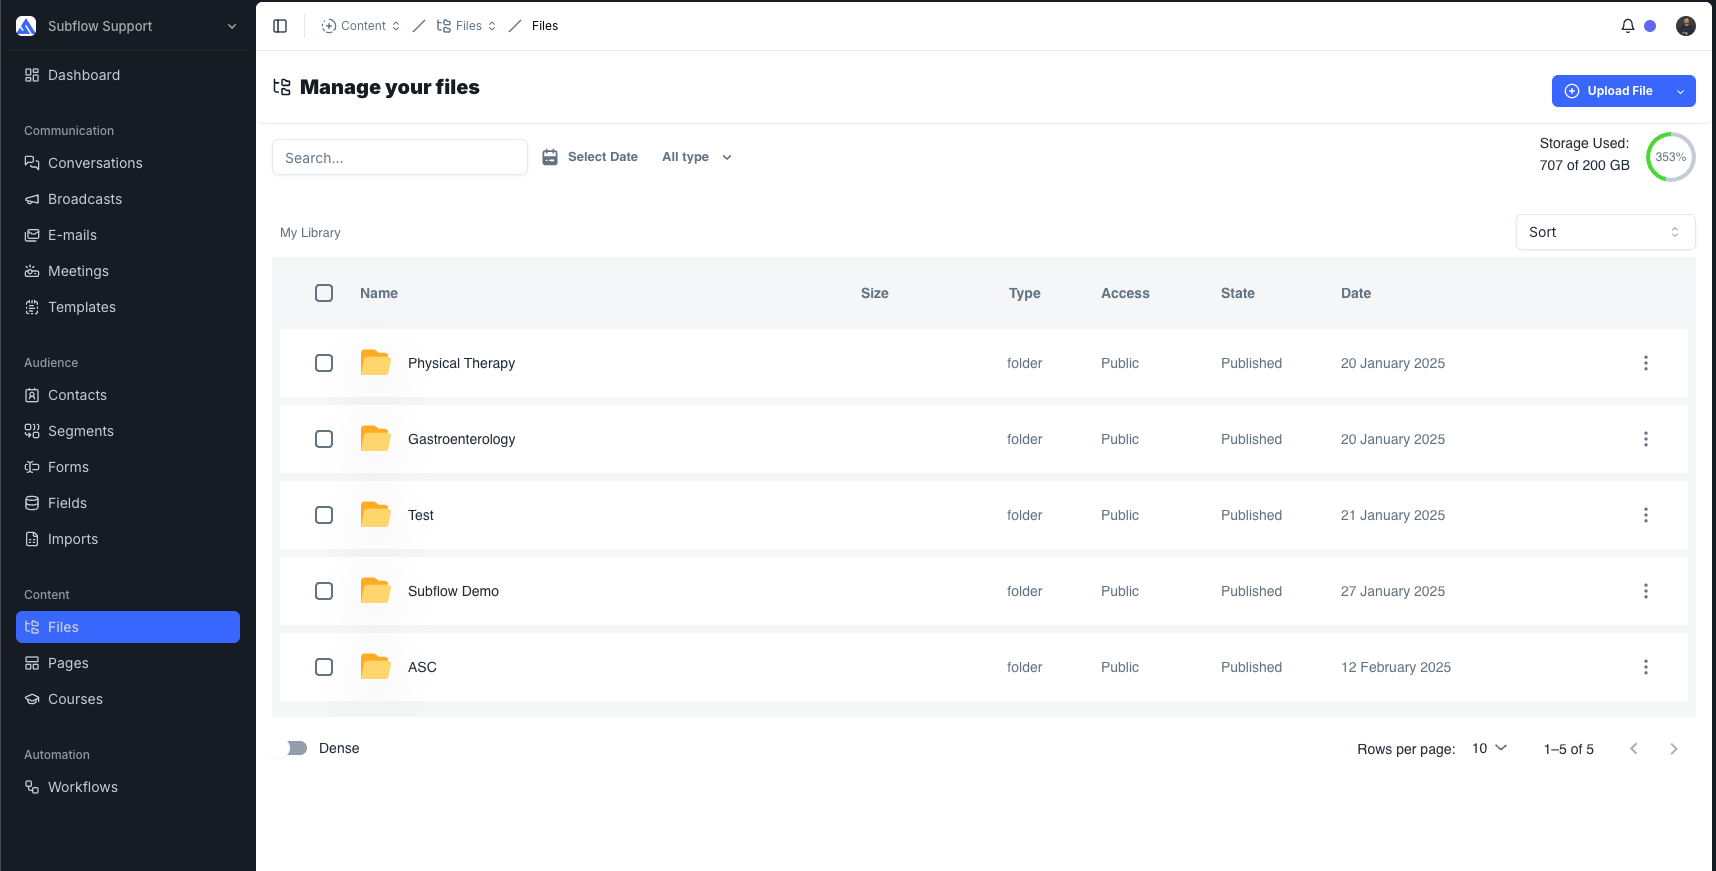Open Workflows in the sidebar
This screenshot has width=1716, height=871.
point(128,787)
